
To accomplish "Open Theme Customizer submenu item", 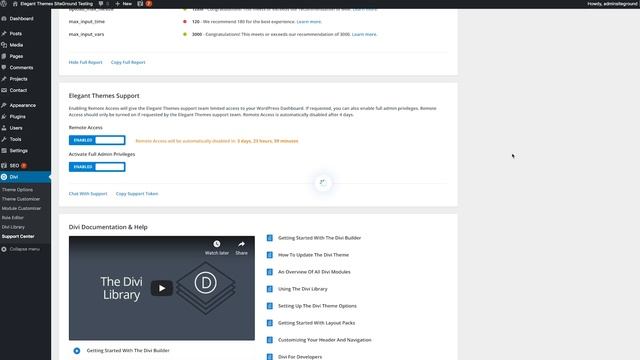I will [21, 199].
